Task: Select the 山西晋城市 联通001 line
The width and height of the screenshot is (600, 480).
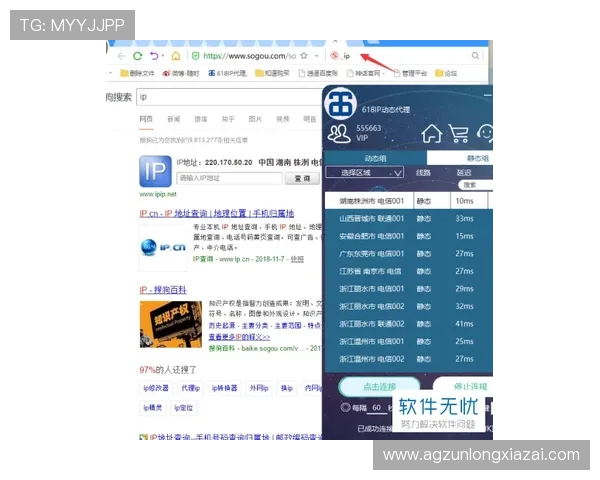Action: (409, 219)
